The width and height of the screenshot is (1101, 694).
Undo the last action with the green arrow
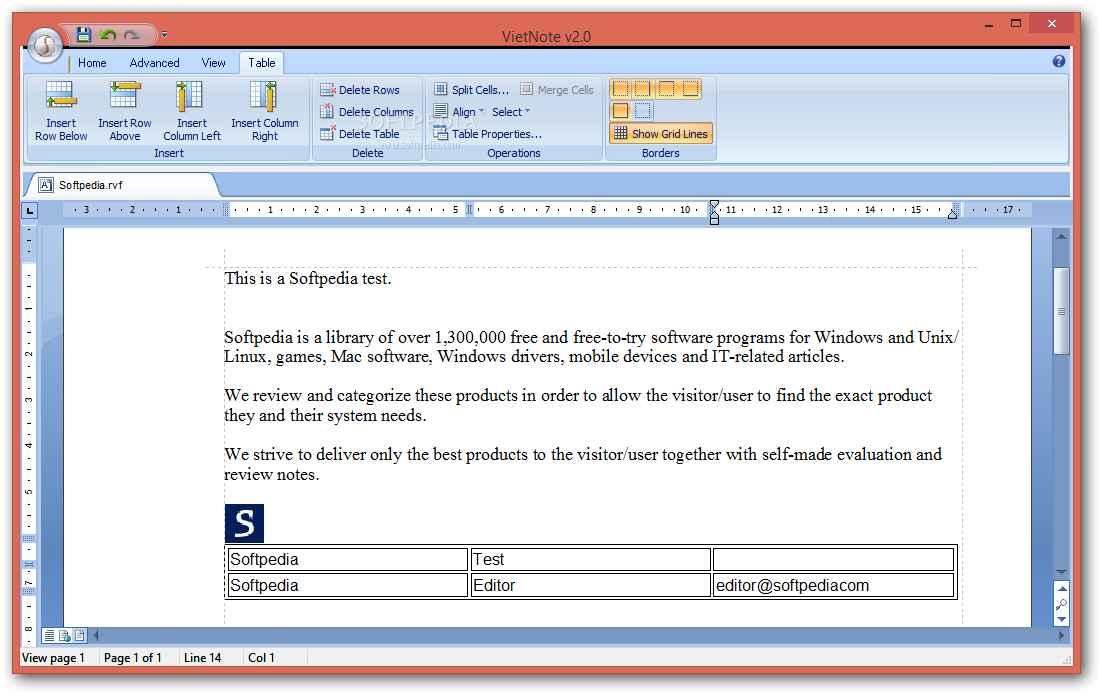coord(107,34)
